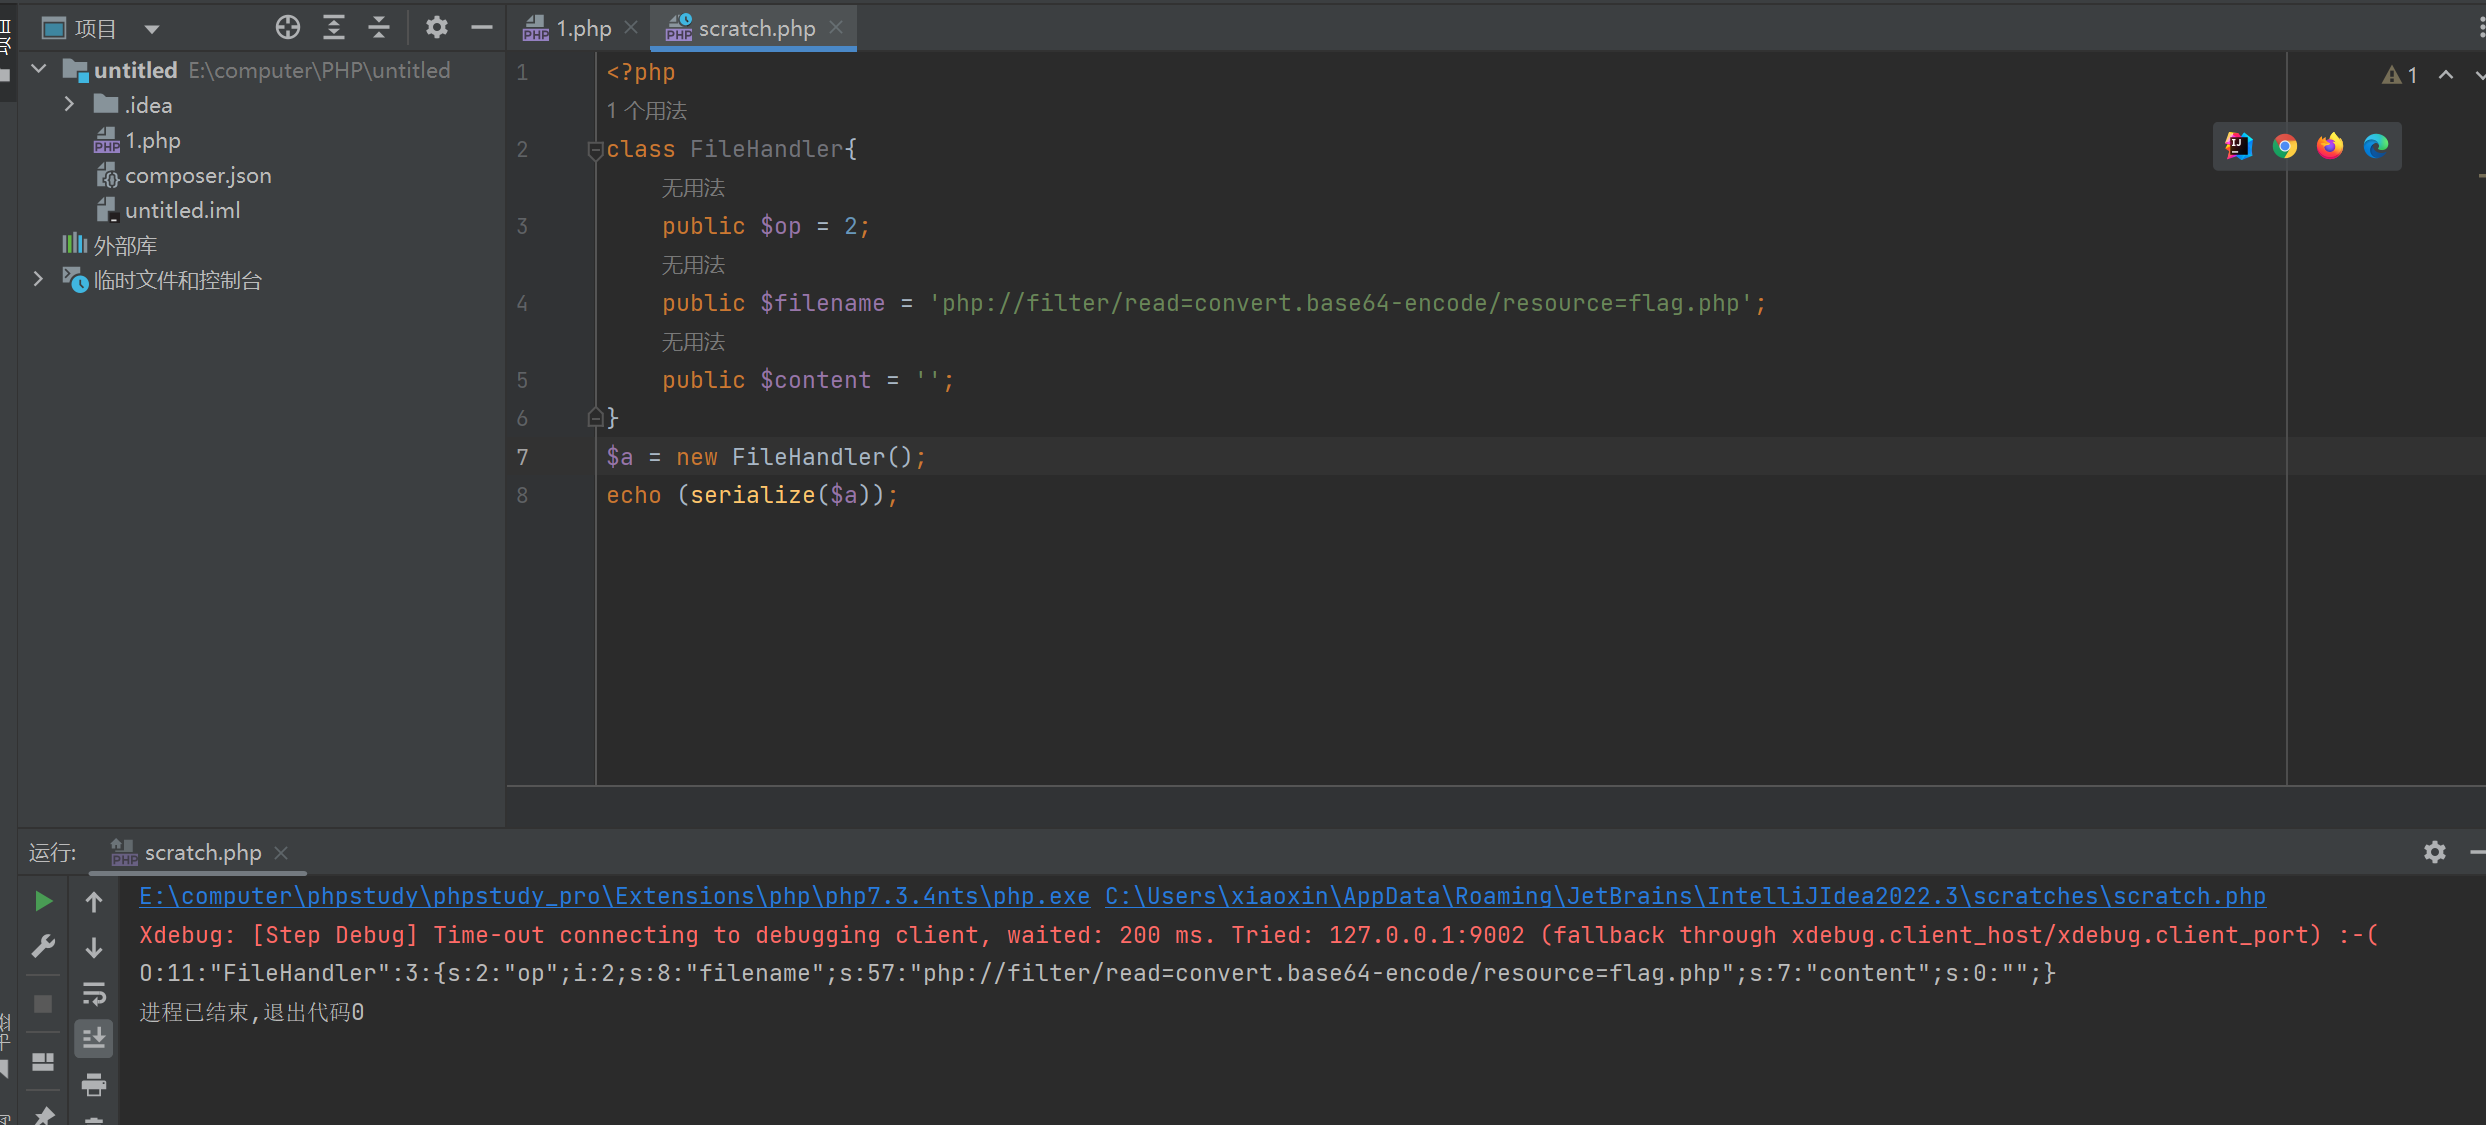
Task: Open the php.exe path link
Action: pos(614,896)
